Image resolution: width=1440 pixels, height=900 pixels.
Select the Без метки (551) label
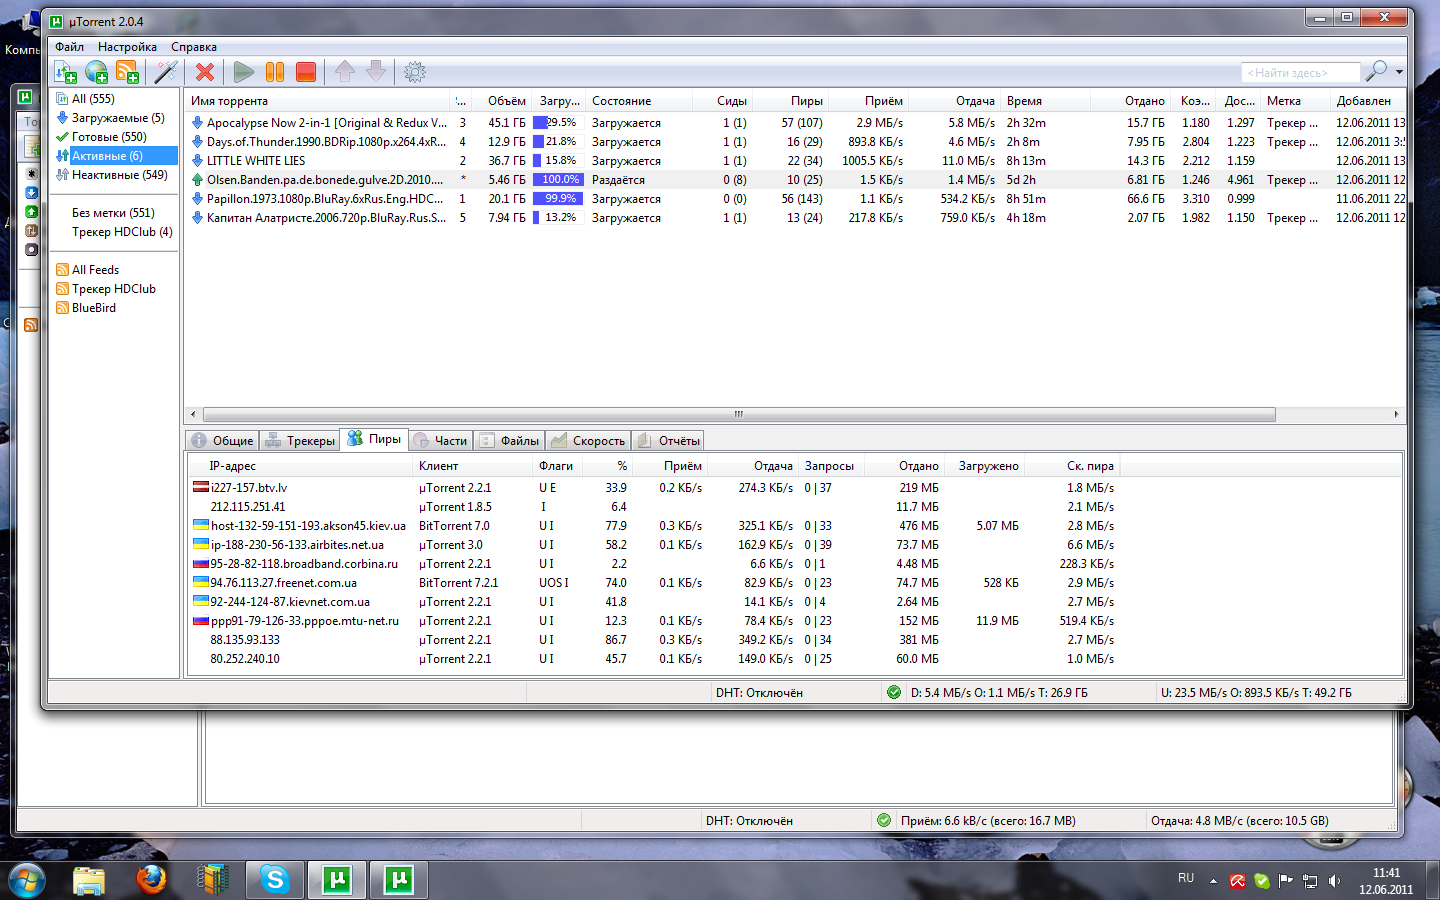tap(113, 213)
